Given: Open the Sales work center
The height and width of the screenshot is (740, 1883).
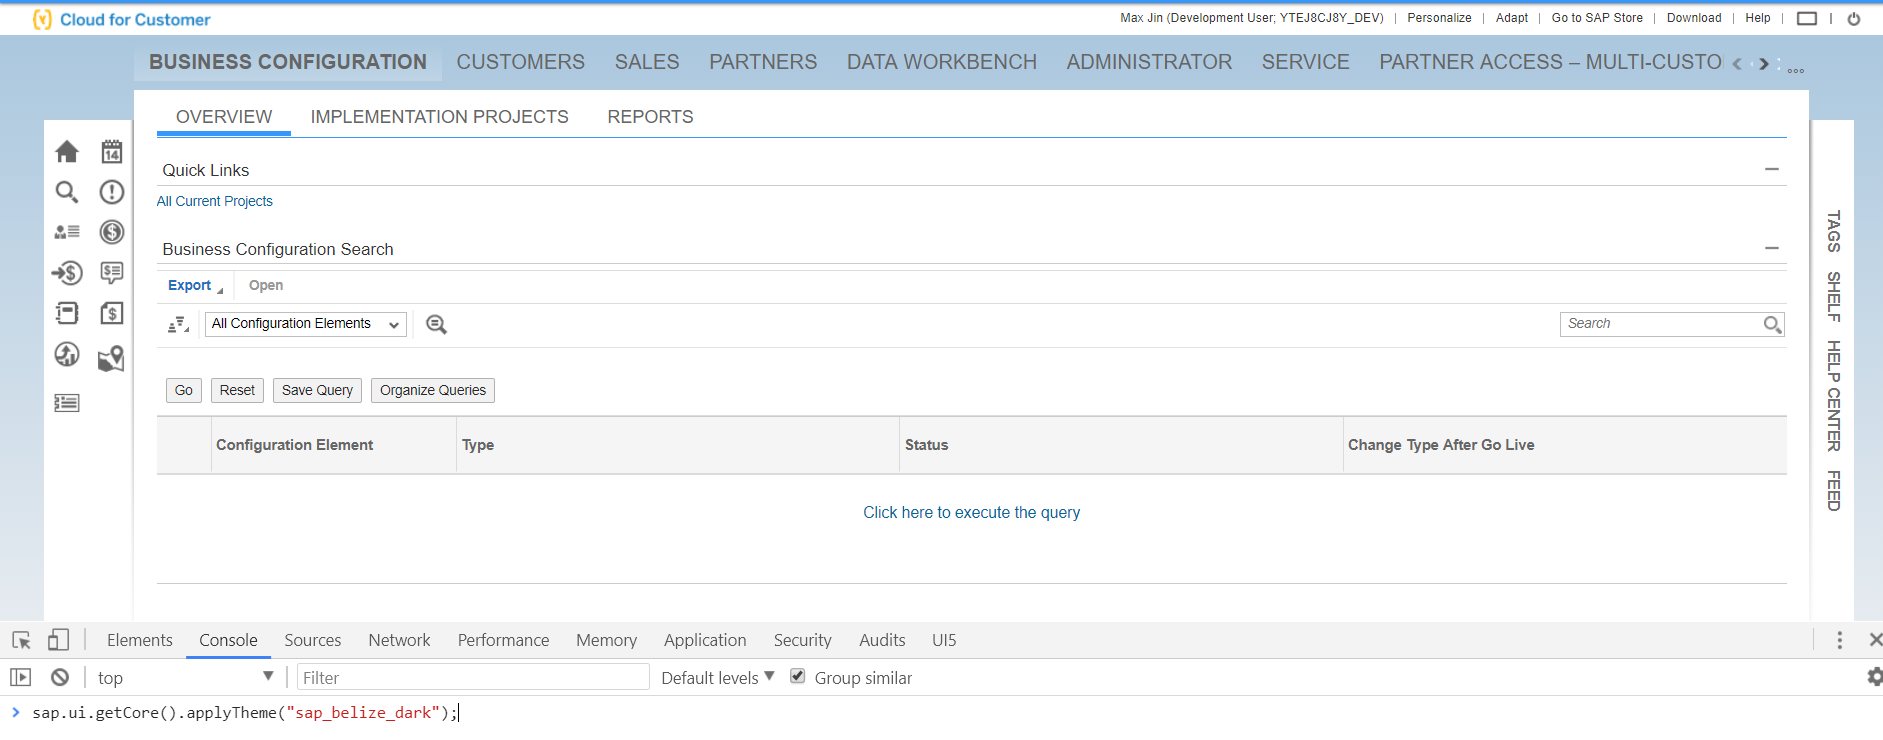Looking at the screenshot, I should tap(647, 62).
